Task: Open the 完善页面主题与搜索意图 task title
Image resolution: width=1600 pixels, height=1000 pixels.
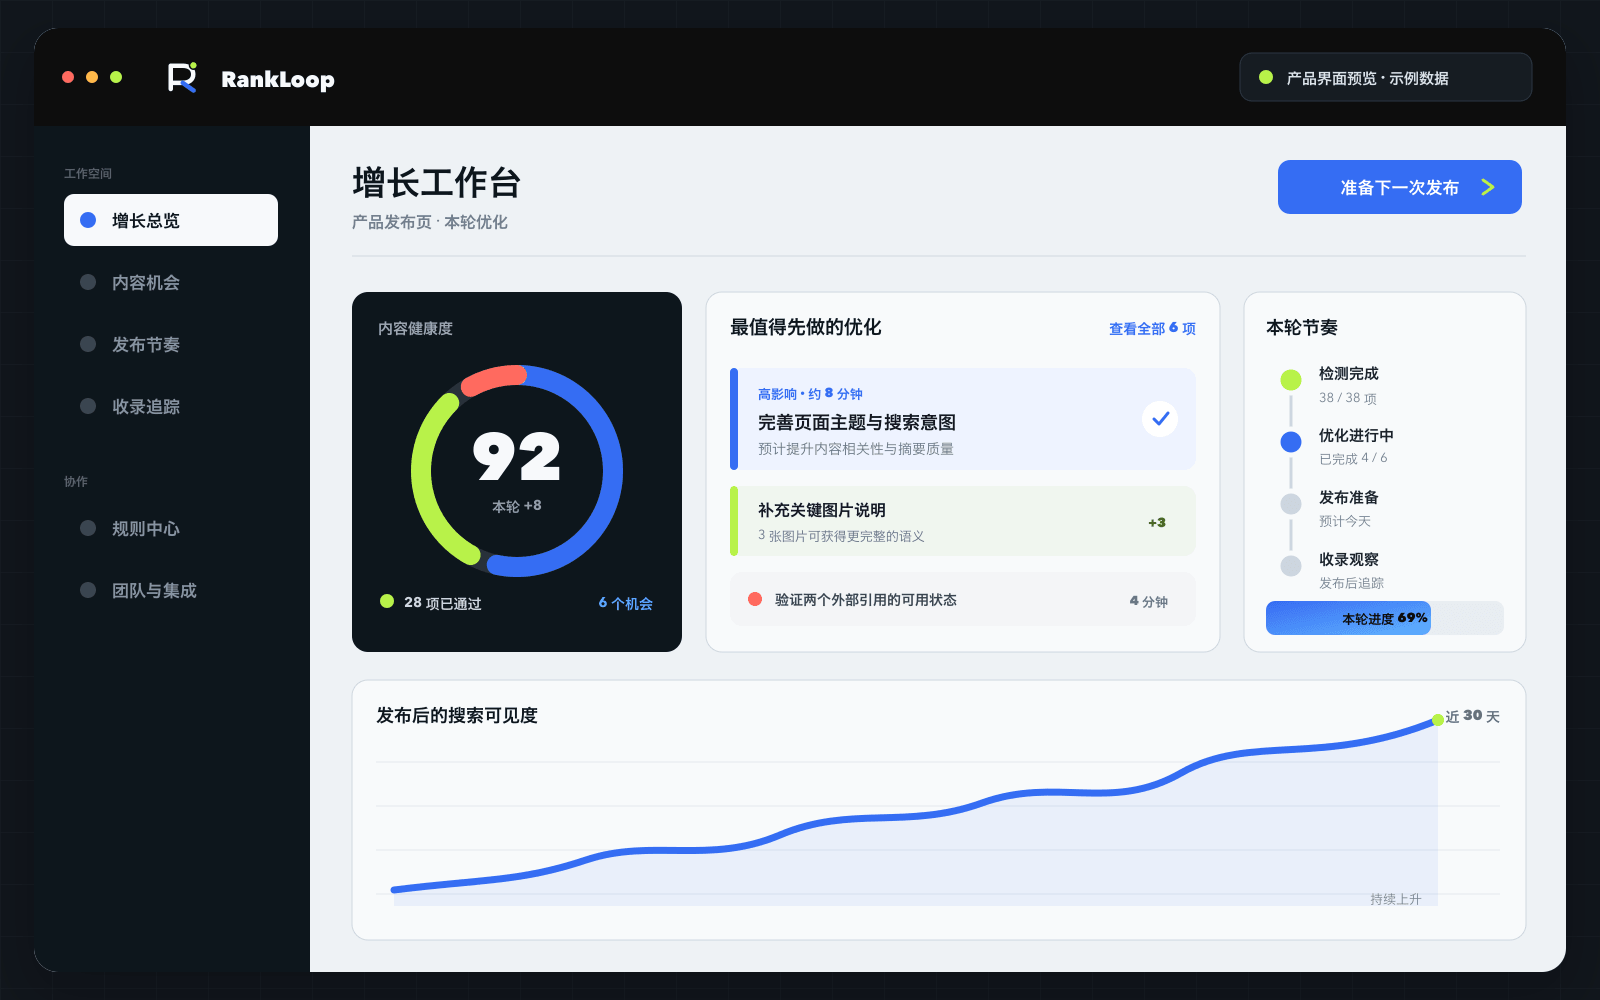Action: [x=857, y=422]
